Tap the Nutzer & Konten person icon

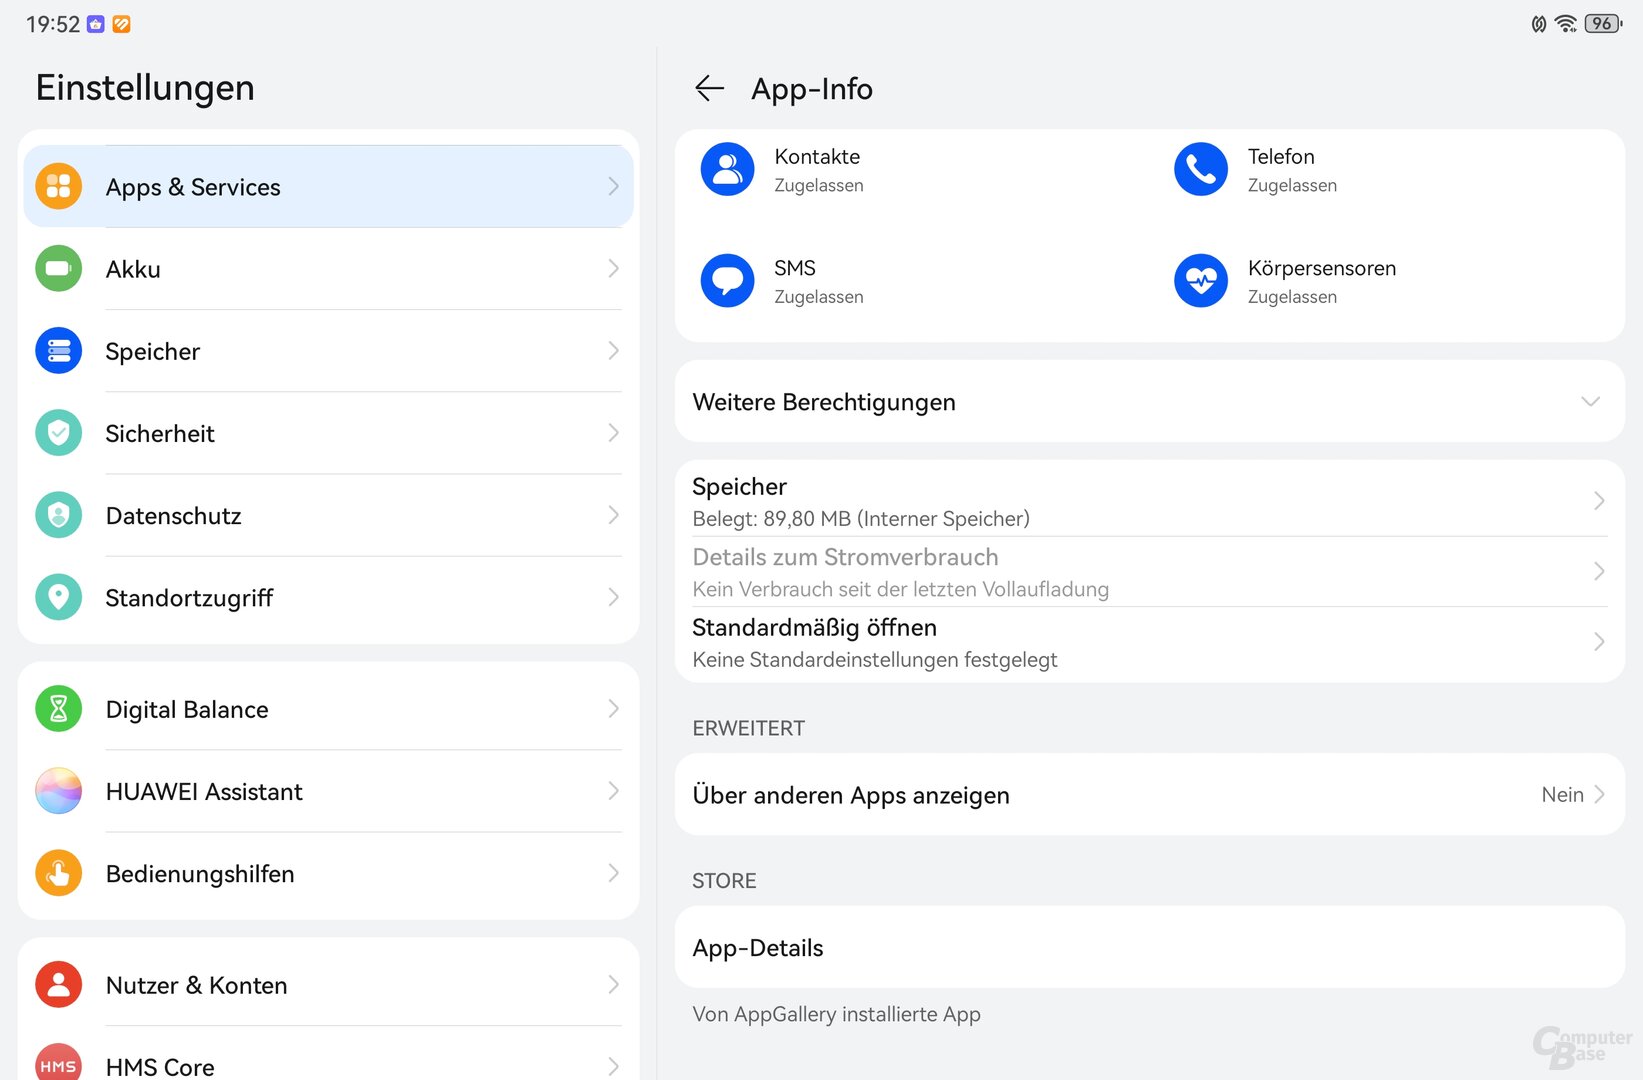[x=59, y=985]
